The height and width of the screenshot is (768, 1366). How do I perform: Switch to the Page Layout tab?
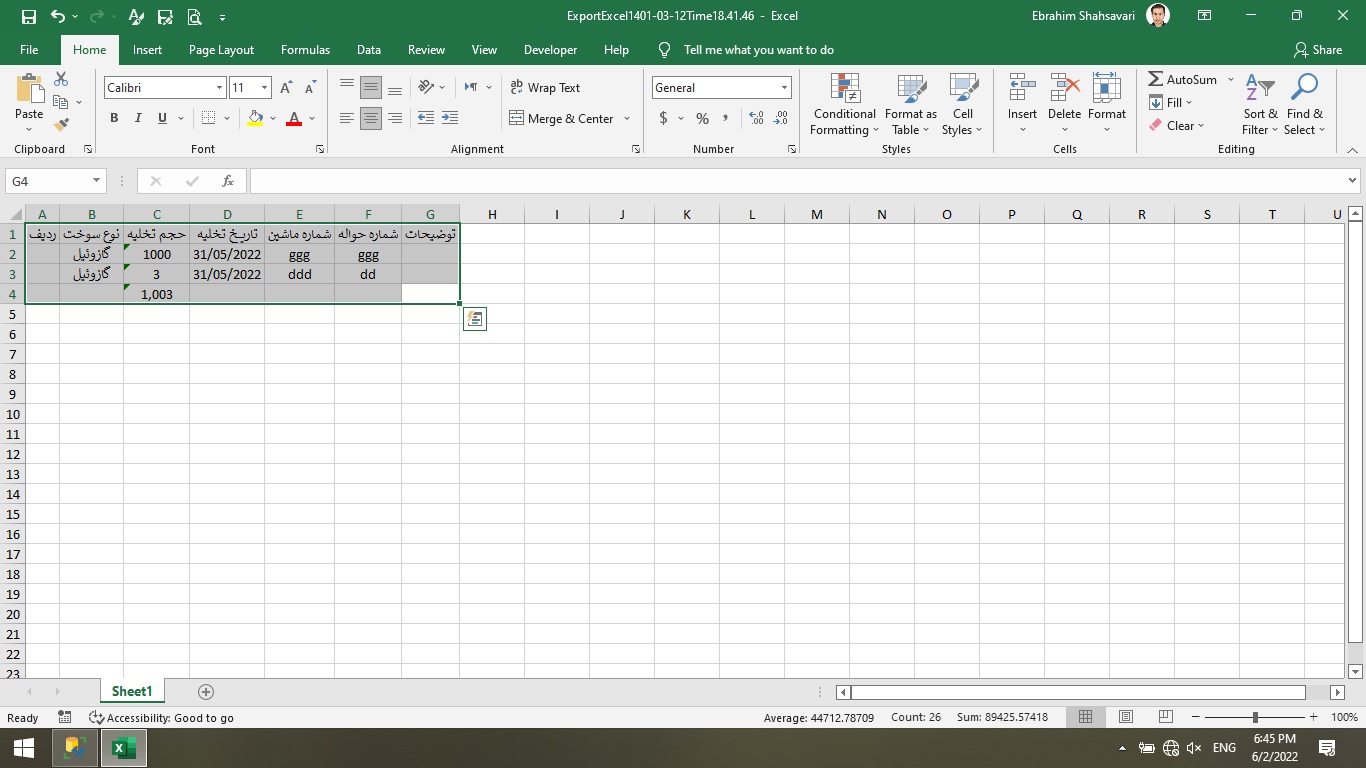point(221,50)
